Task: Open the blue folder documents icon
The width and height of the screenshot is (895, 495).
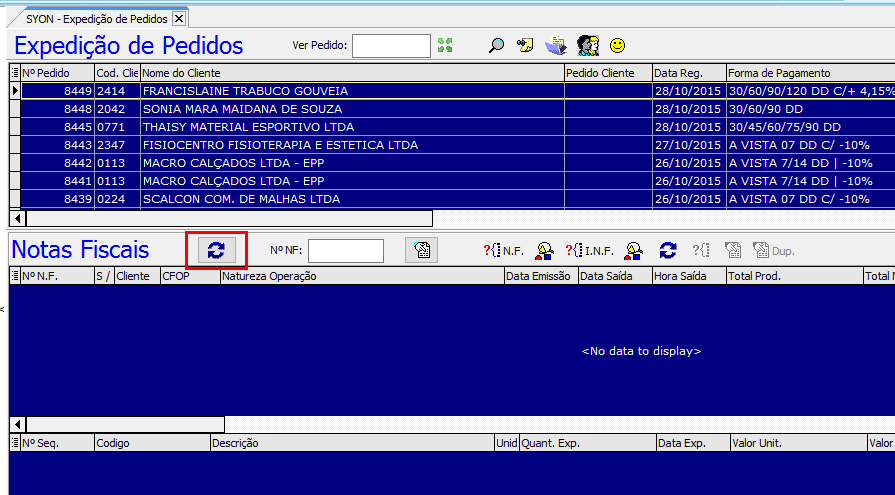Action: (x=556, y=45)
